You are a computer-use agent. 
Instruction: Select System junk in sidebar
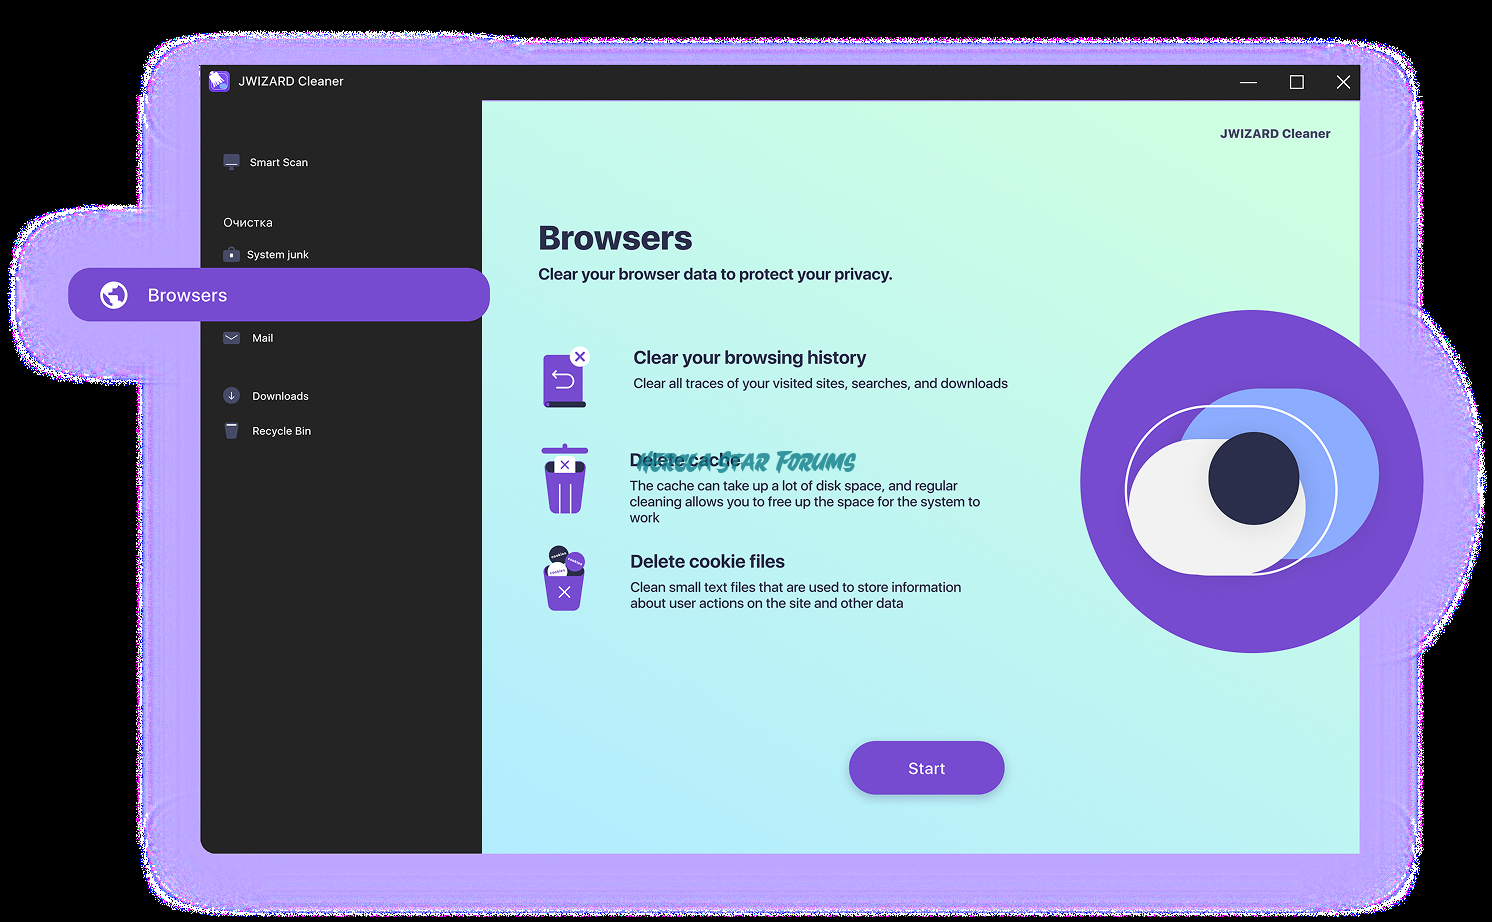coord(278,254)
